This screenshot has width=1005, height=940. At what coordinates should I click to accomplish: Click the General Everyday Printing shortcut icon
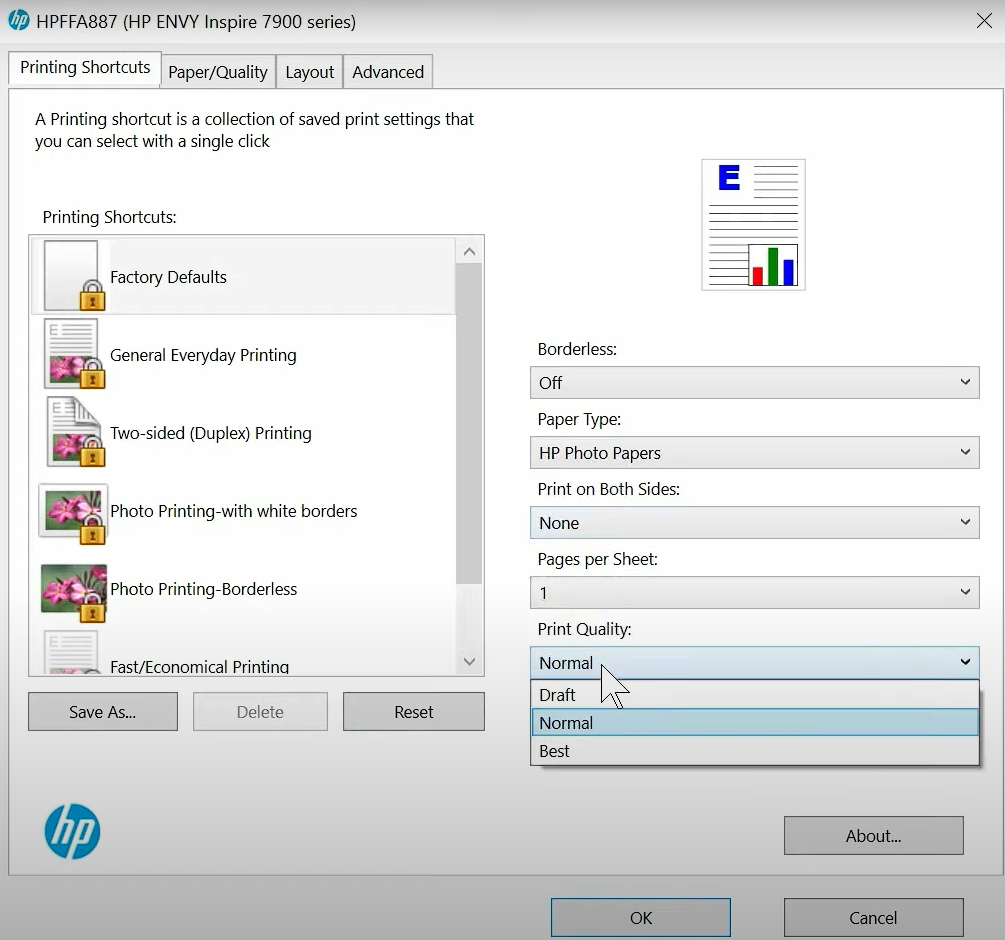click(72, 354)
